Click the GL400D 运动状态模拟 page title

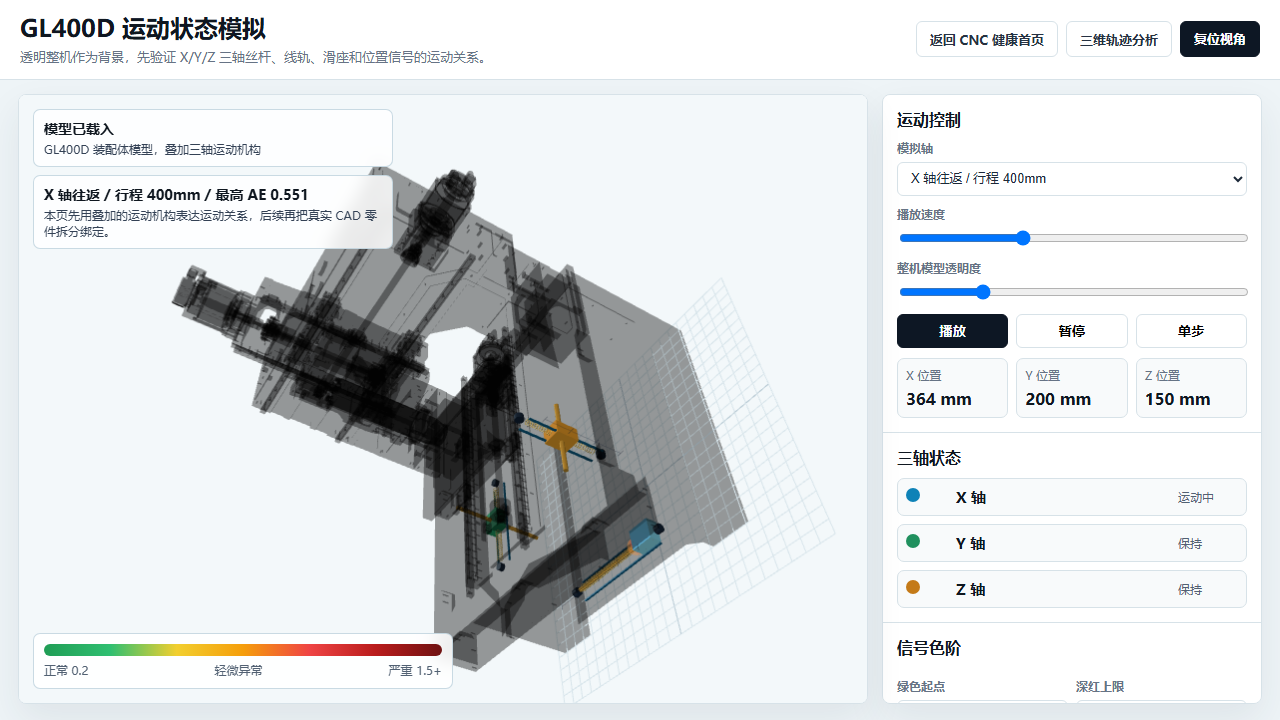click(x=143, y=28)
